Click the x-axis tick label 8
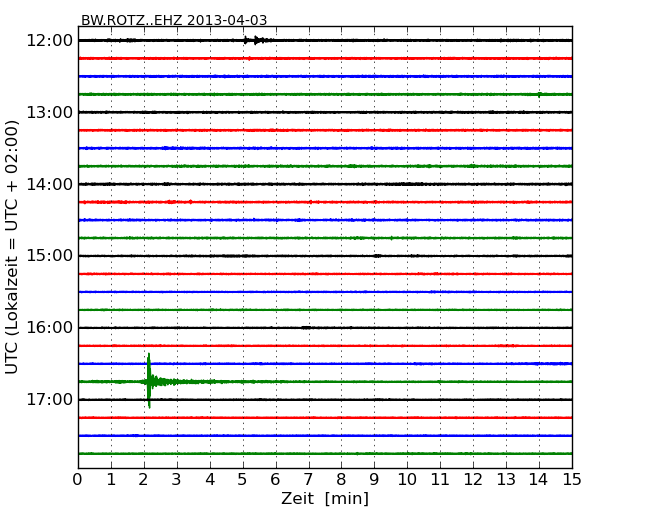 pos(341,479)
